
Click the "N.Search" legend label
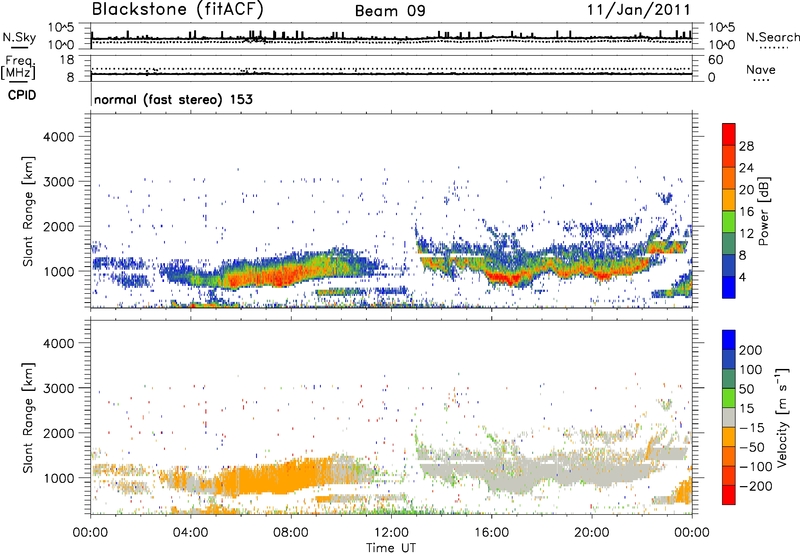coord(772,37)
